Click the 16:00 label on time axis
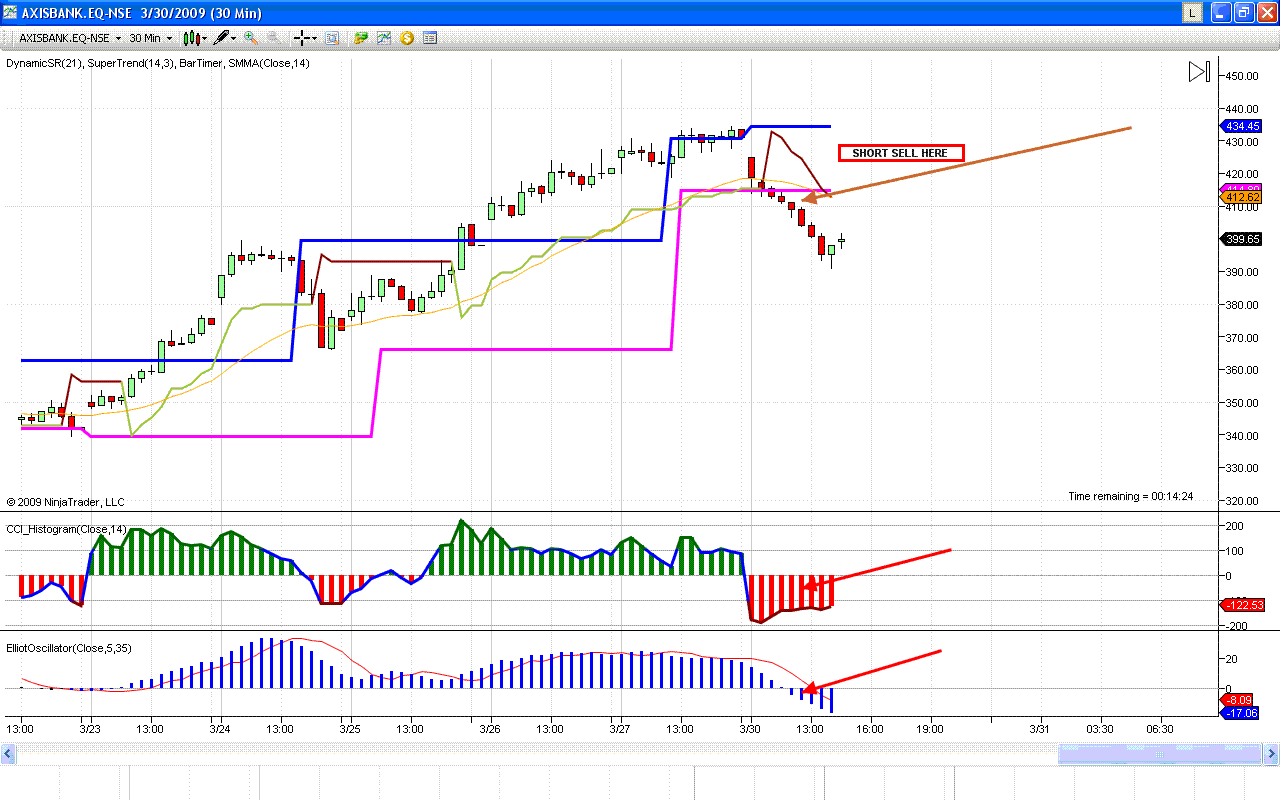1280x800 pixels. (x=870, y=729)
